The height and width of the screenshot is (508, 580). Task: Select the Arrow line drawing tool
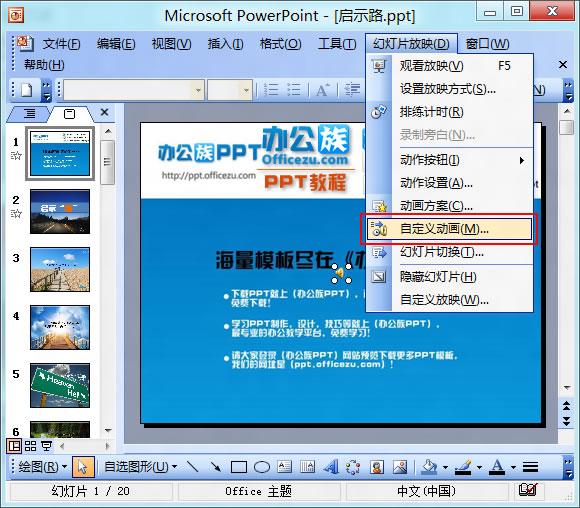(x=215, y=467)
